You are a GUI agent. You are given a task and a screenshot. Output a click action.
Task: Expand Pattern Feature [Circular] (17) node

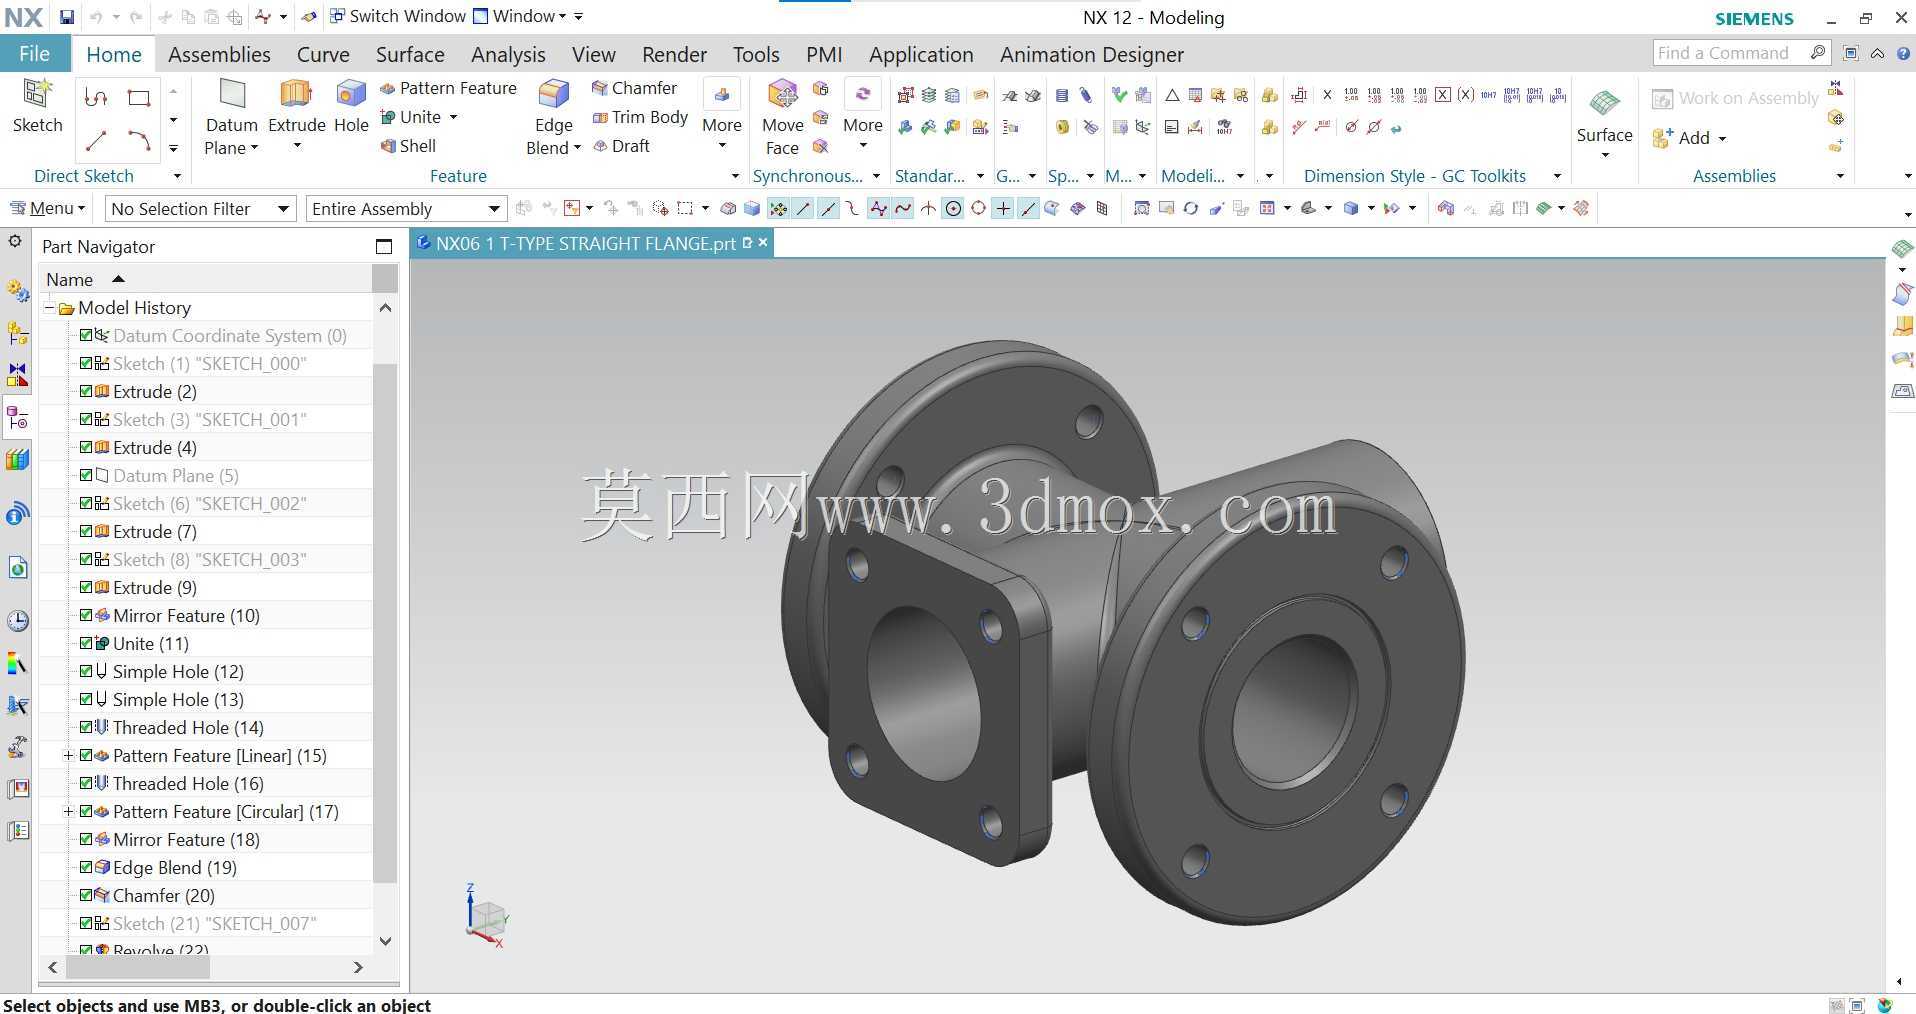tap(68, 811)
